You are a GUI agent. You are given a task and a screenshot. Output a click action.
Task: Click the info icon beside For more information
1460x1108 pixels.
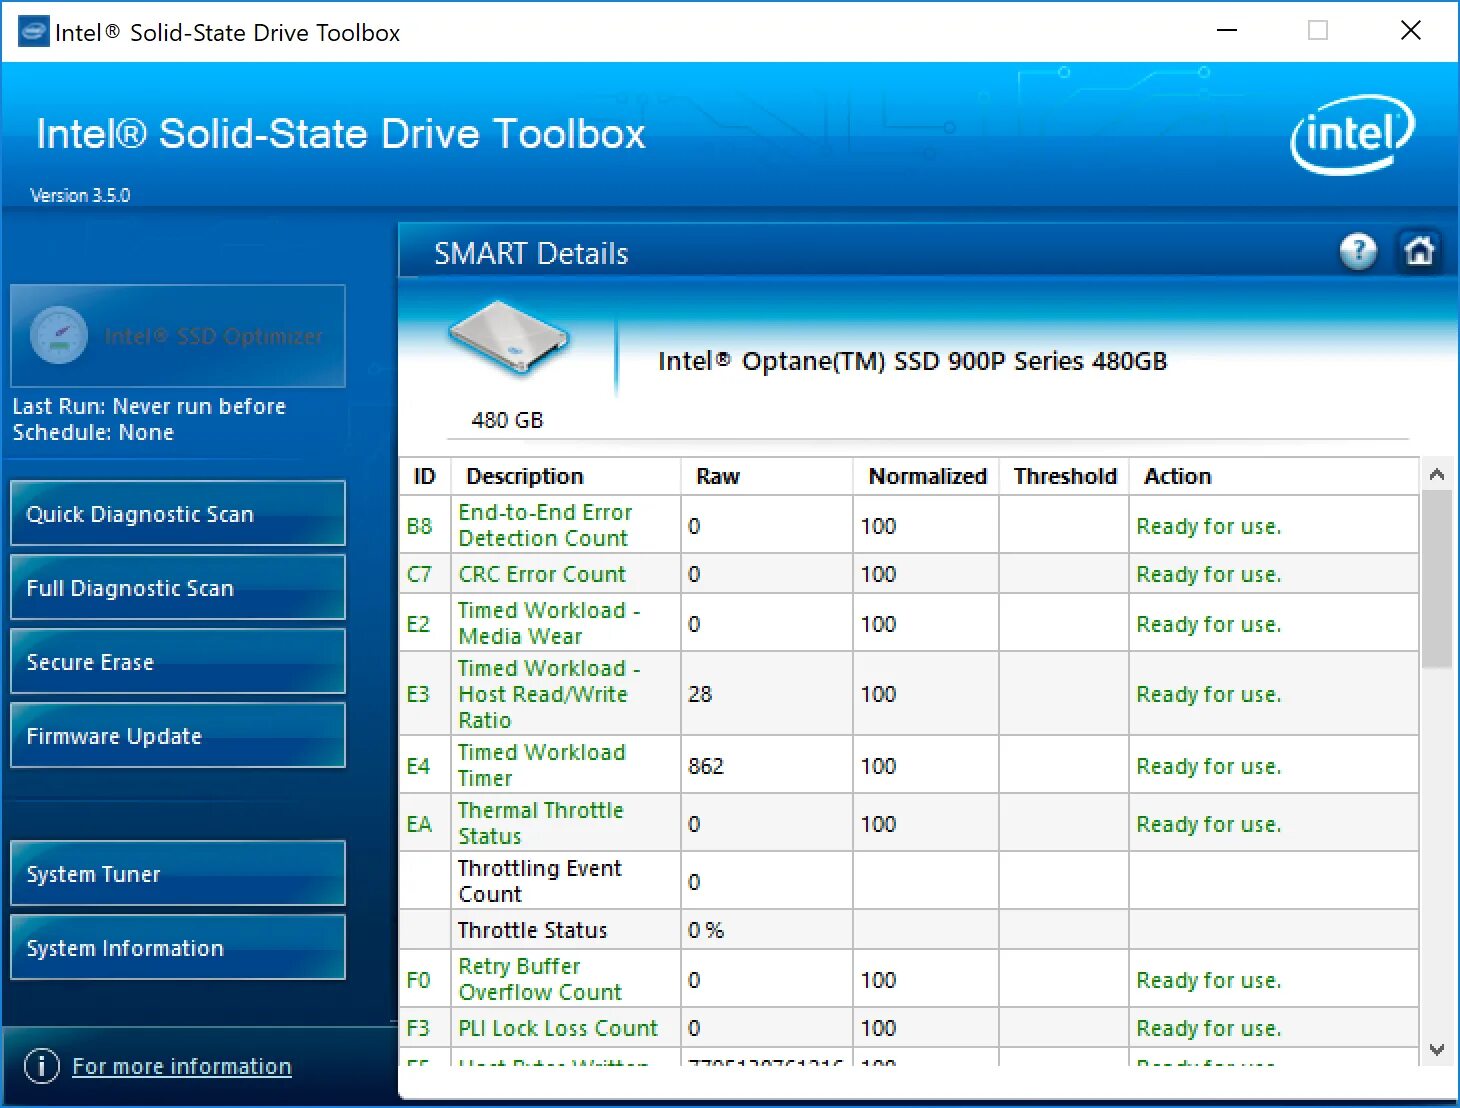point(41,1066)
